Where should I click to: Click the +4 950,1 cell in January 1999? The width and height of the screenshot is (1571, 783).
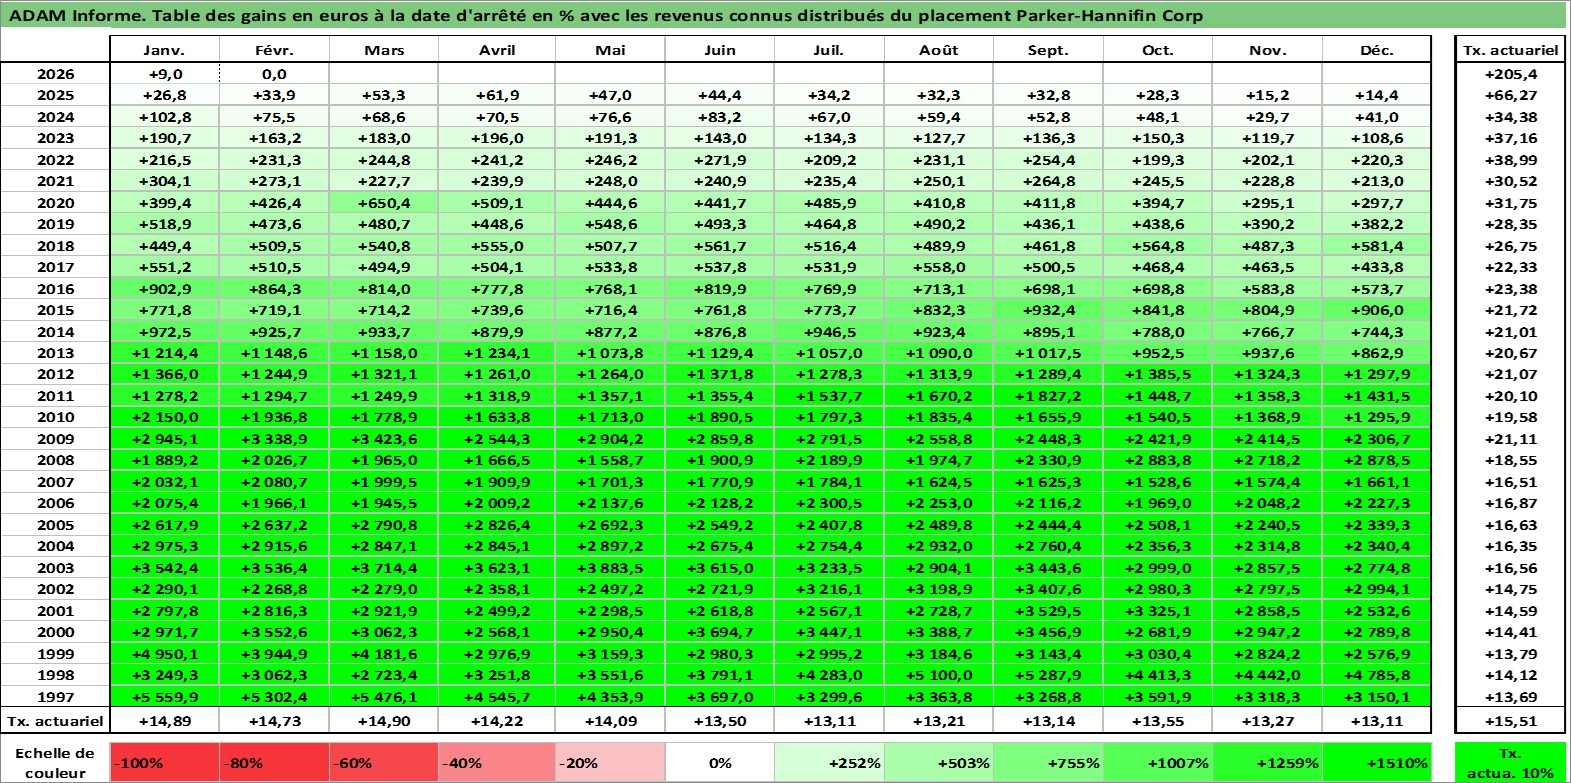pyautogui.click(x=164, y=654)
